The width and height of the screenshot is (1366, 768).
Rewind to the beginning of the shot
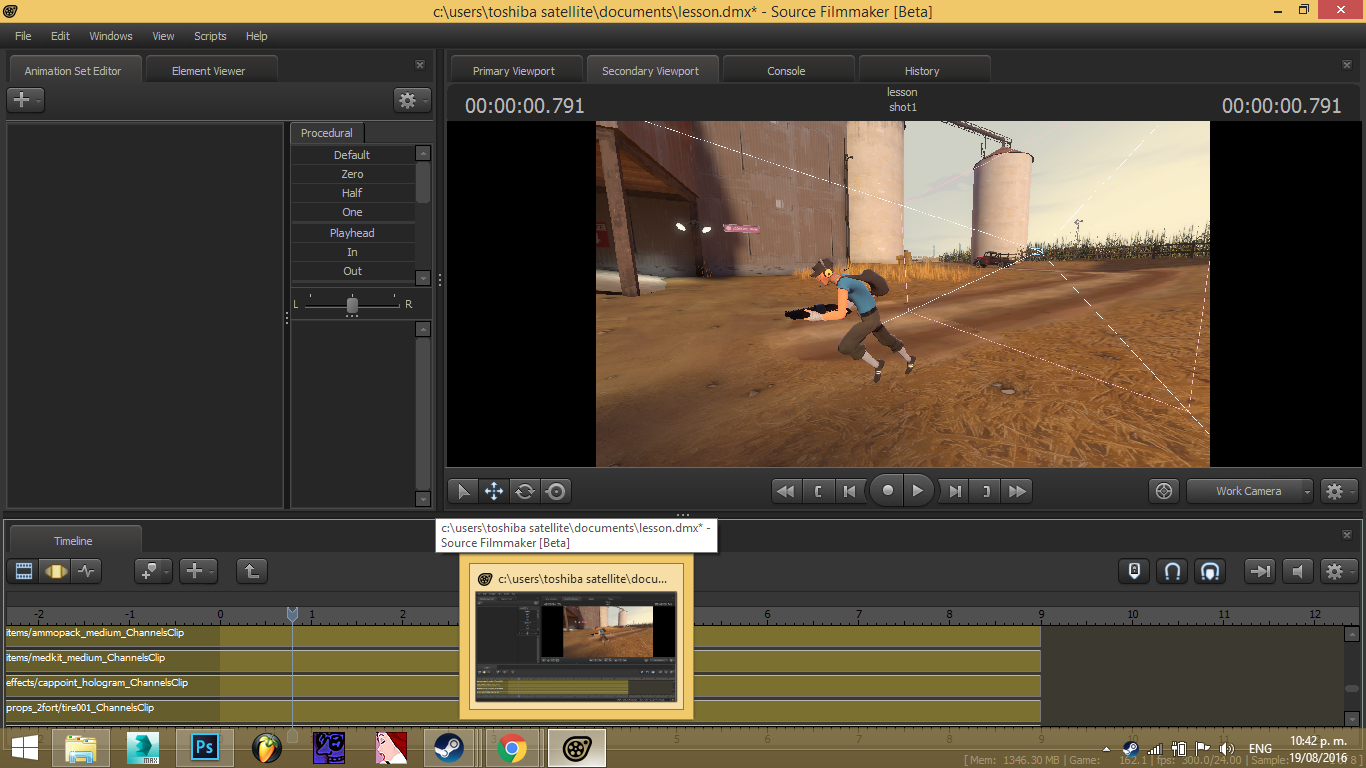pyautogui.click(x=786, y=491)
